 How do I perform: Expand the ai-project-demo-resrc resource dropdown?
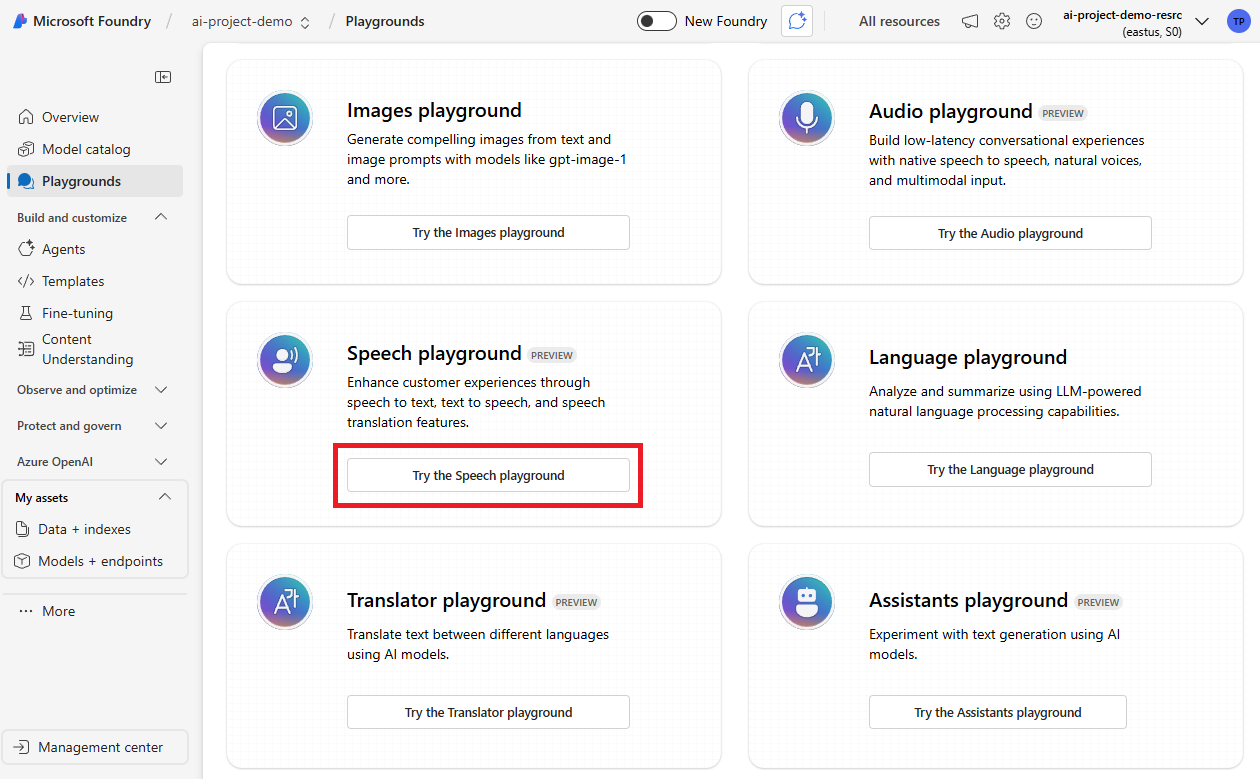1202,22
